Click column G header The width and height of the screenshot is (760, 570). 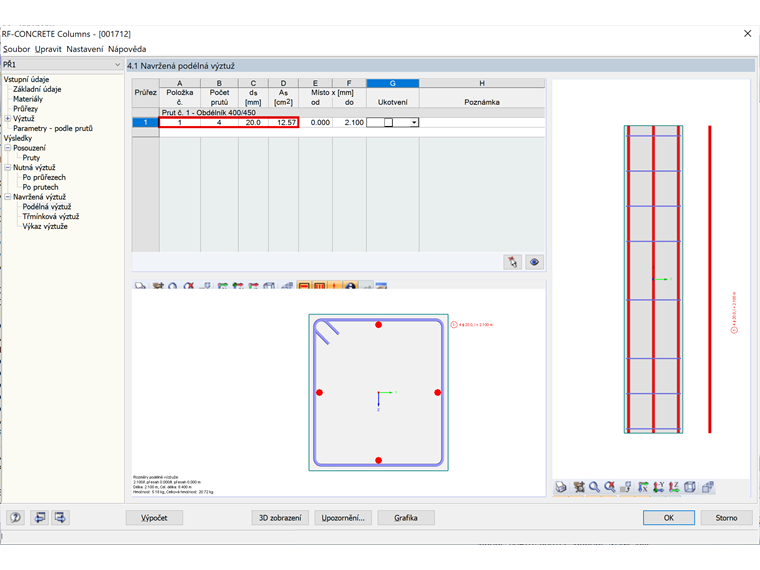coord(393,83)
